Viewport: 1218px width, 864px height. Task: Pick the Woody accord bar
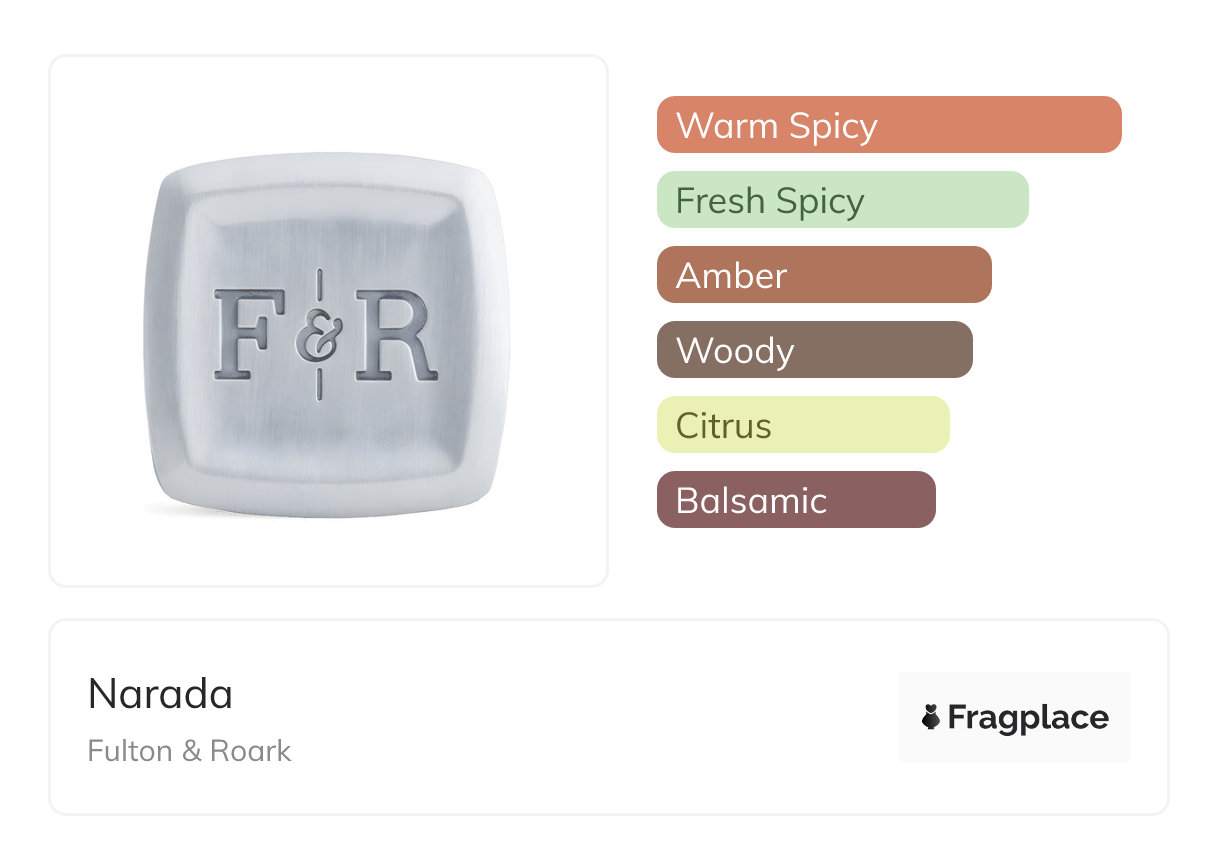tap(814, 350)
